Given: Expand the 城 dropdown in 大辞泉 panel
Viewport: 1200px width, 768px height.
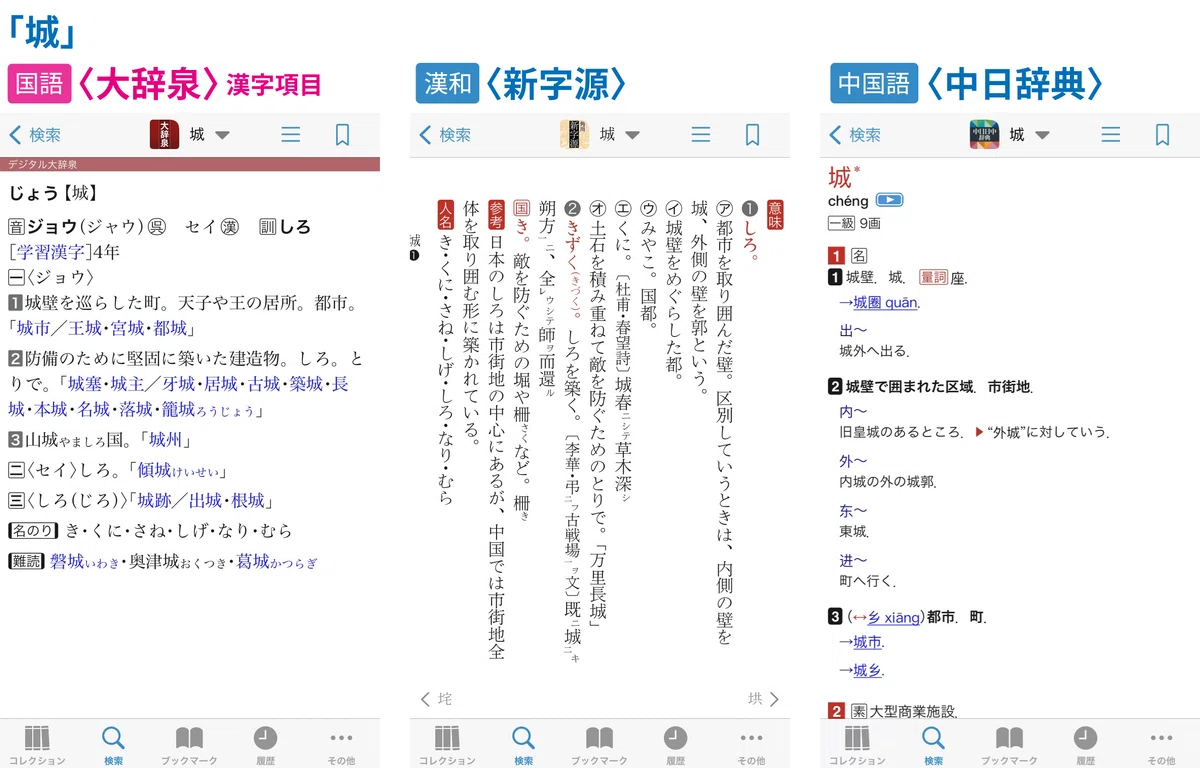Looking at the screenshot, I should coord(222,135).
